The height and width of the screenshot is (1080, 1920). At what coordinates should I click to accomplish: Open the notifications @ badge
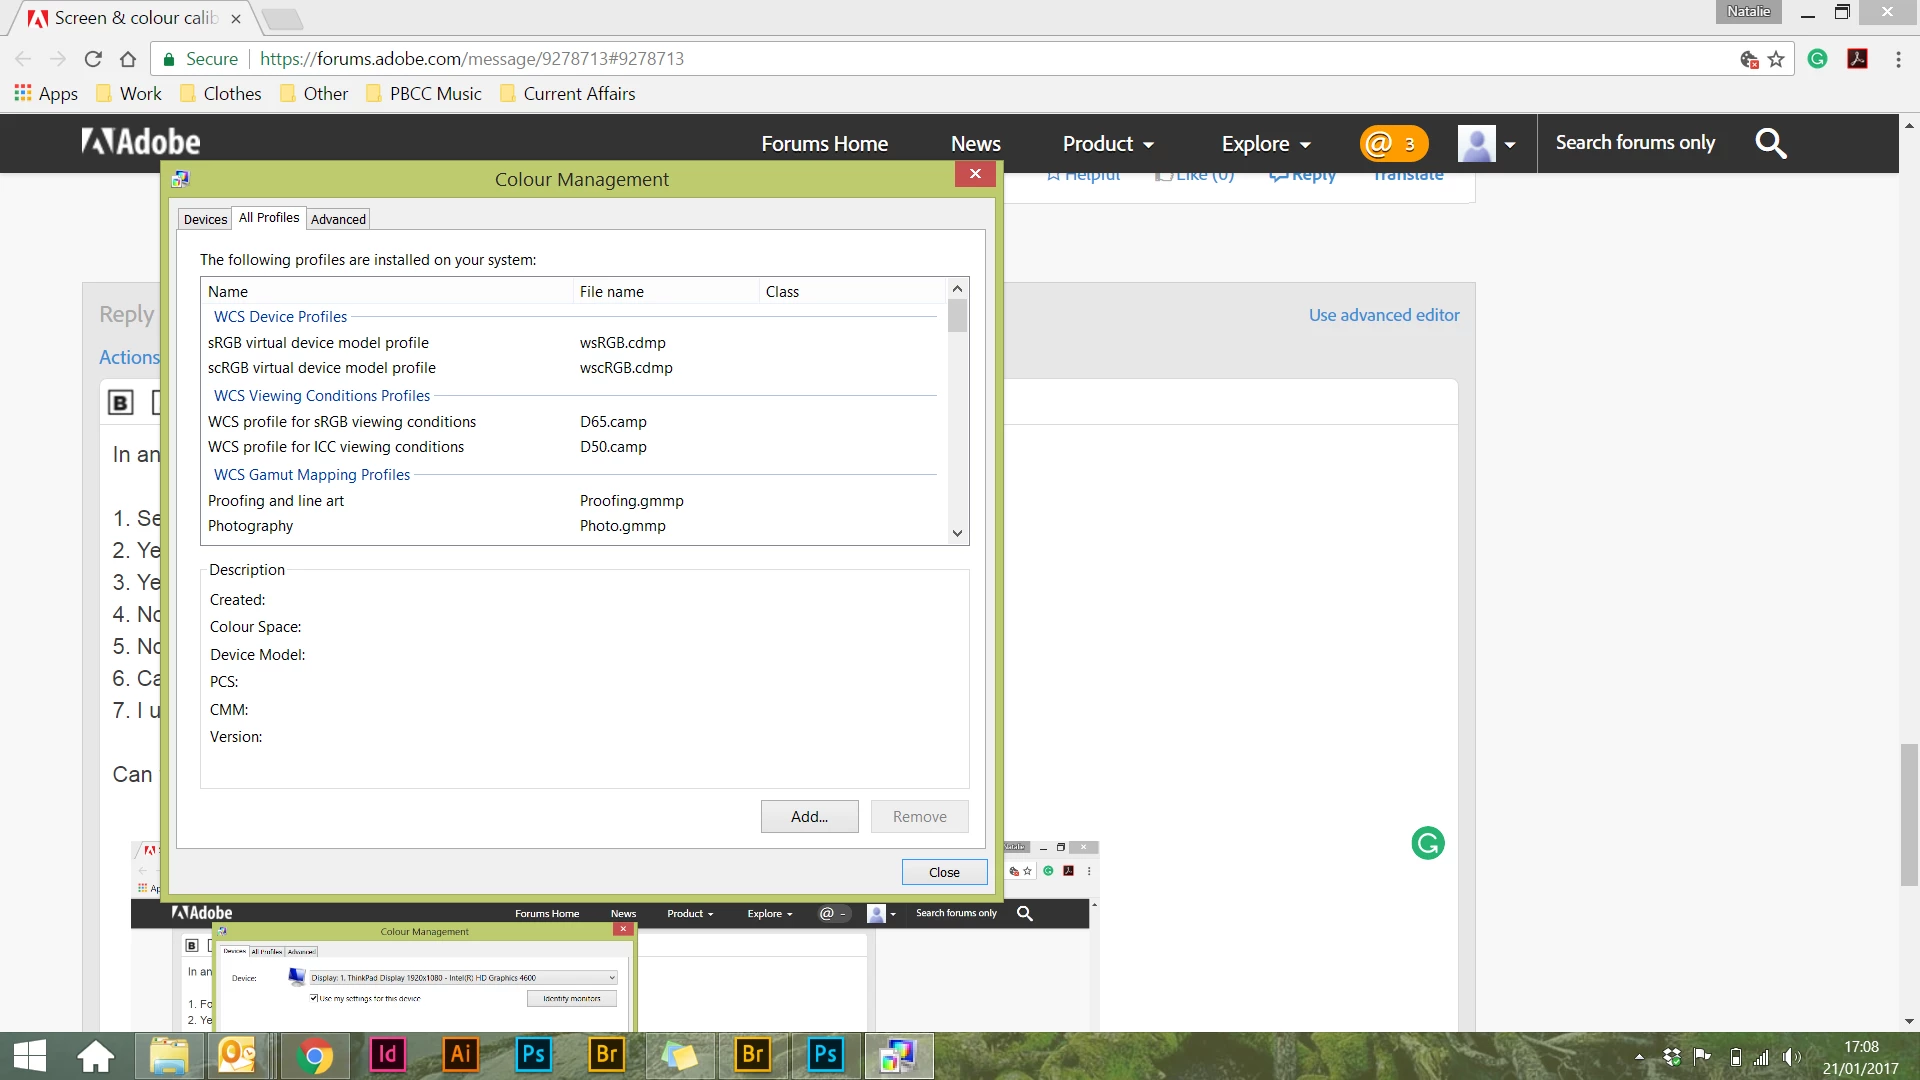coord(1393,143)
